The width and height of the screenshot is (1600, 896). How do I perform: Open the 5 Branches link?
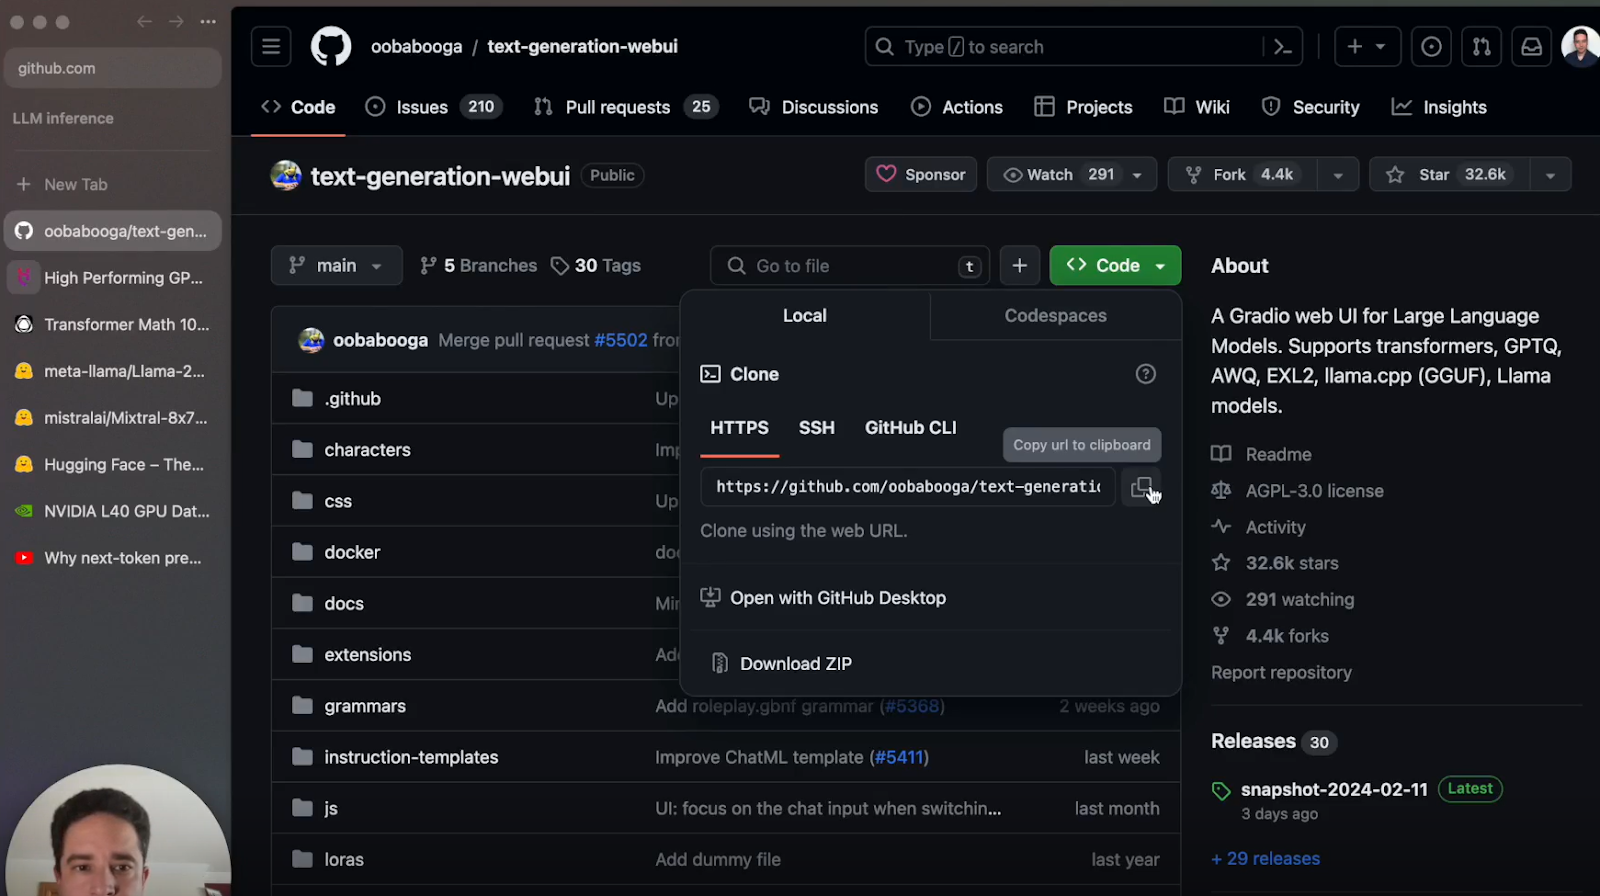(478, 266)
